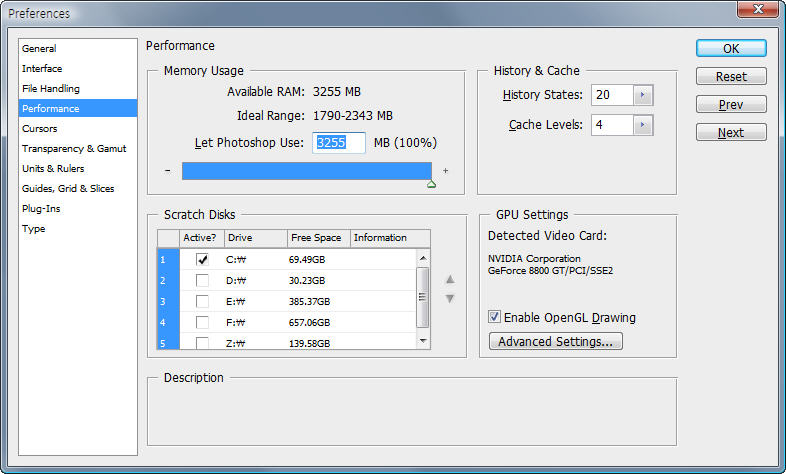Activate the E: drive scratch disk checkbox
Image resolution: width=786 pixels, height=474 pixels.
[203, 301]
